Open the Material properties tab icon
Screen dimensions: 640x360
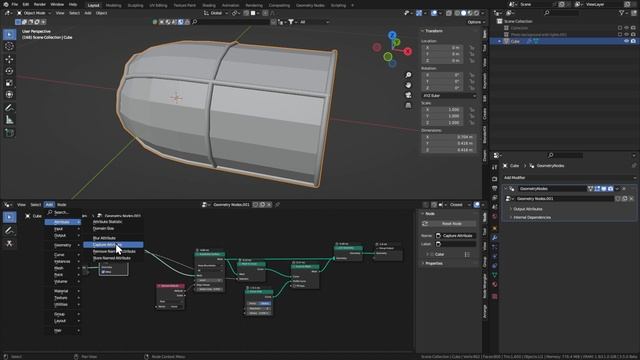pos(495,284)
